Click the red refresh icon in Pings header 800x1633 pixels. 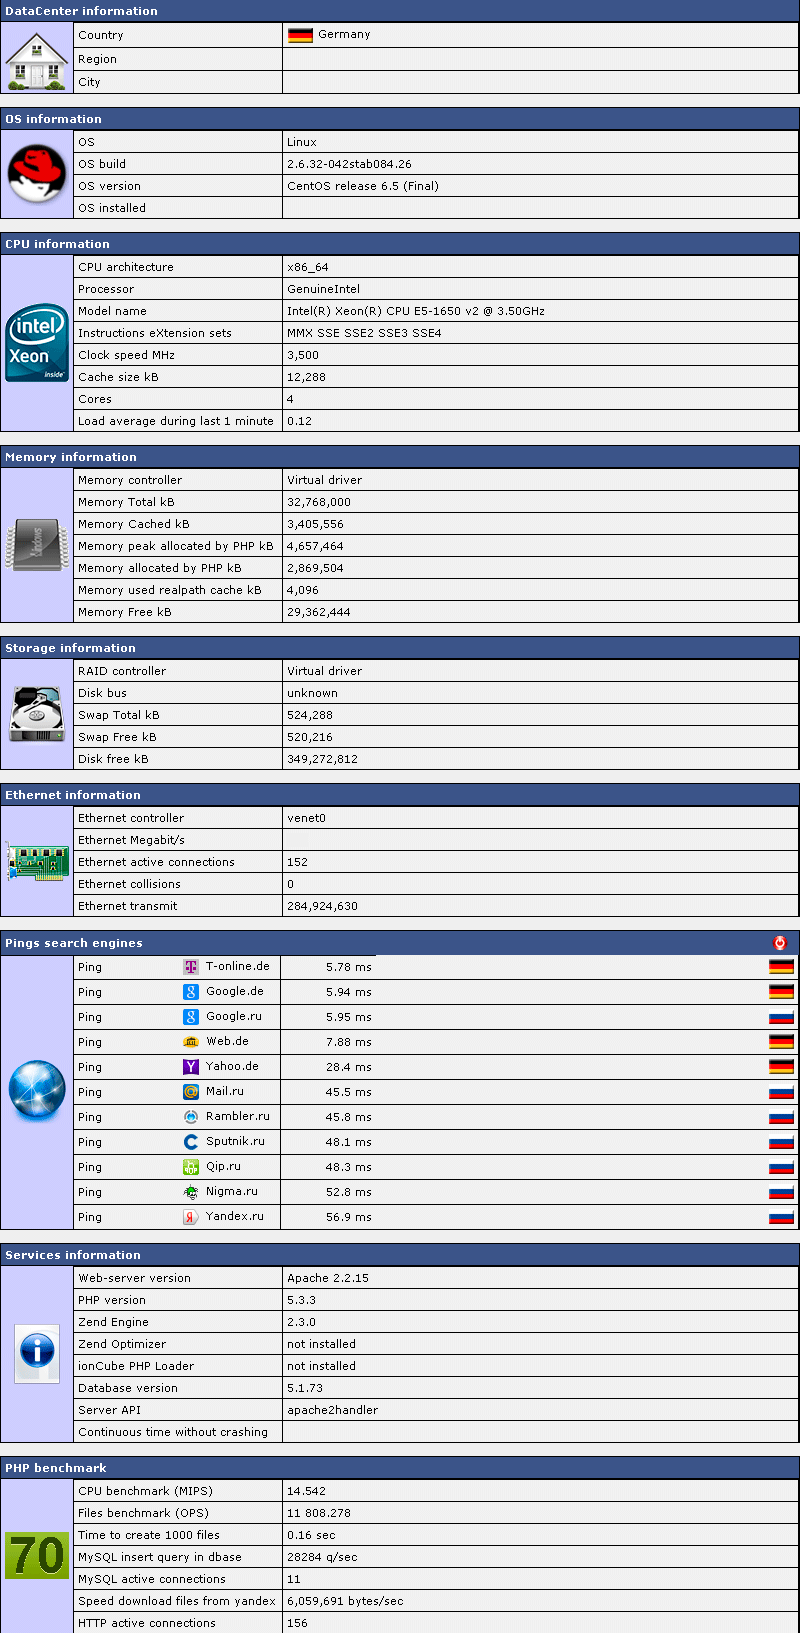click(780, 943)
